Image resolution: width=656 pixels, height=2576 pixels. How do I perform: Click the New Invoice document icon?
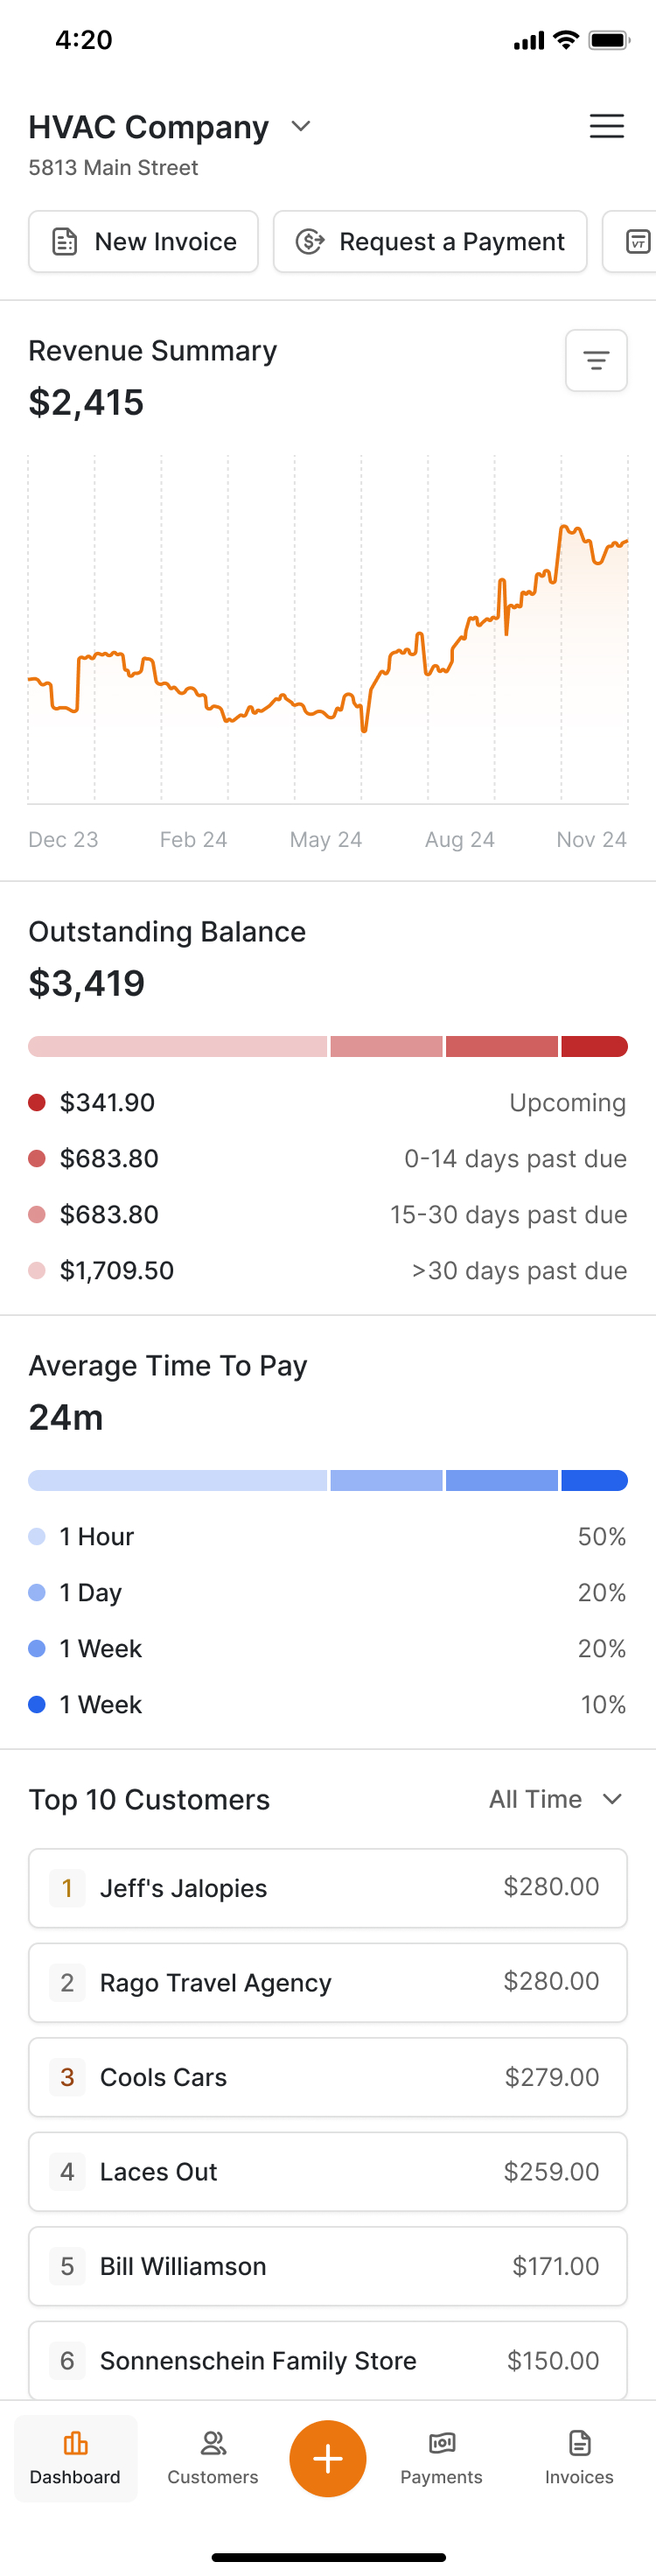click(x=65, y=242)
